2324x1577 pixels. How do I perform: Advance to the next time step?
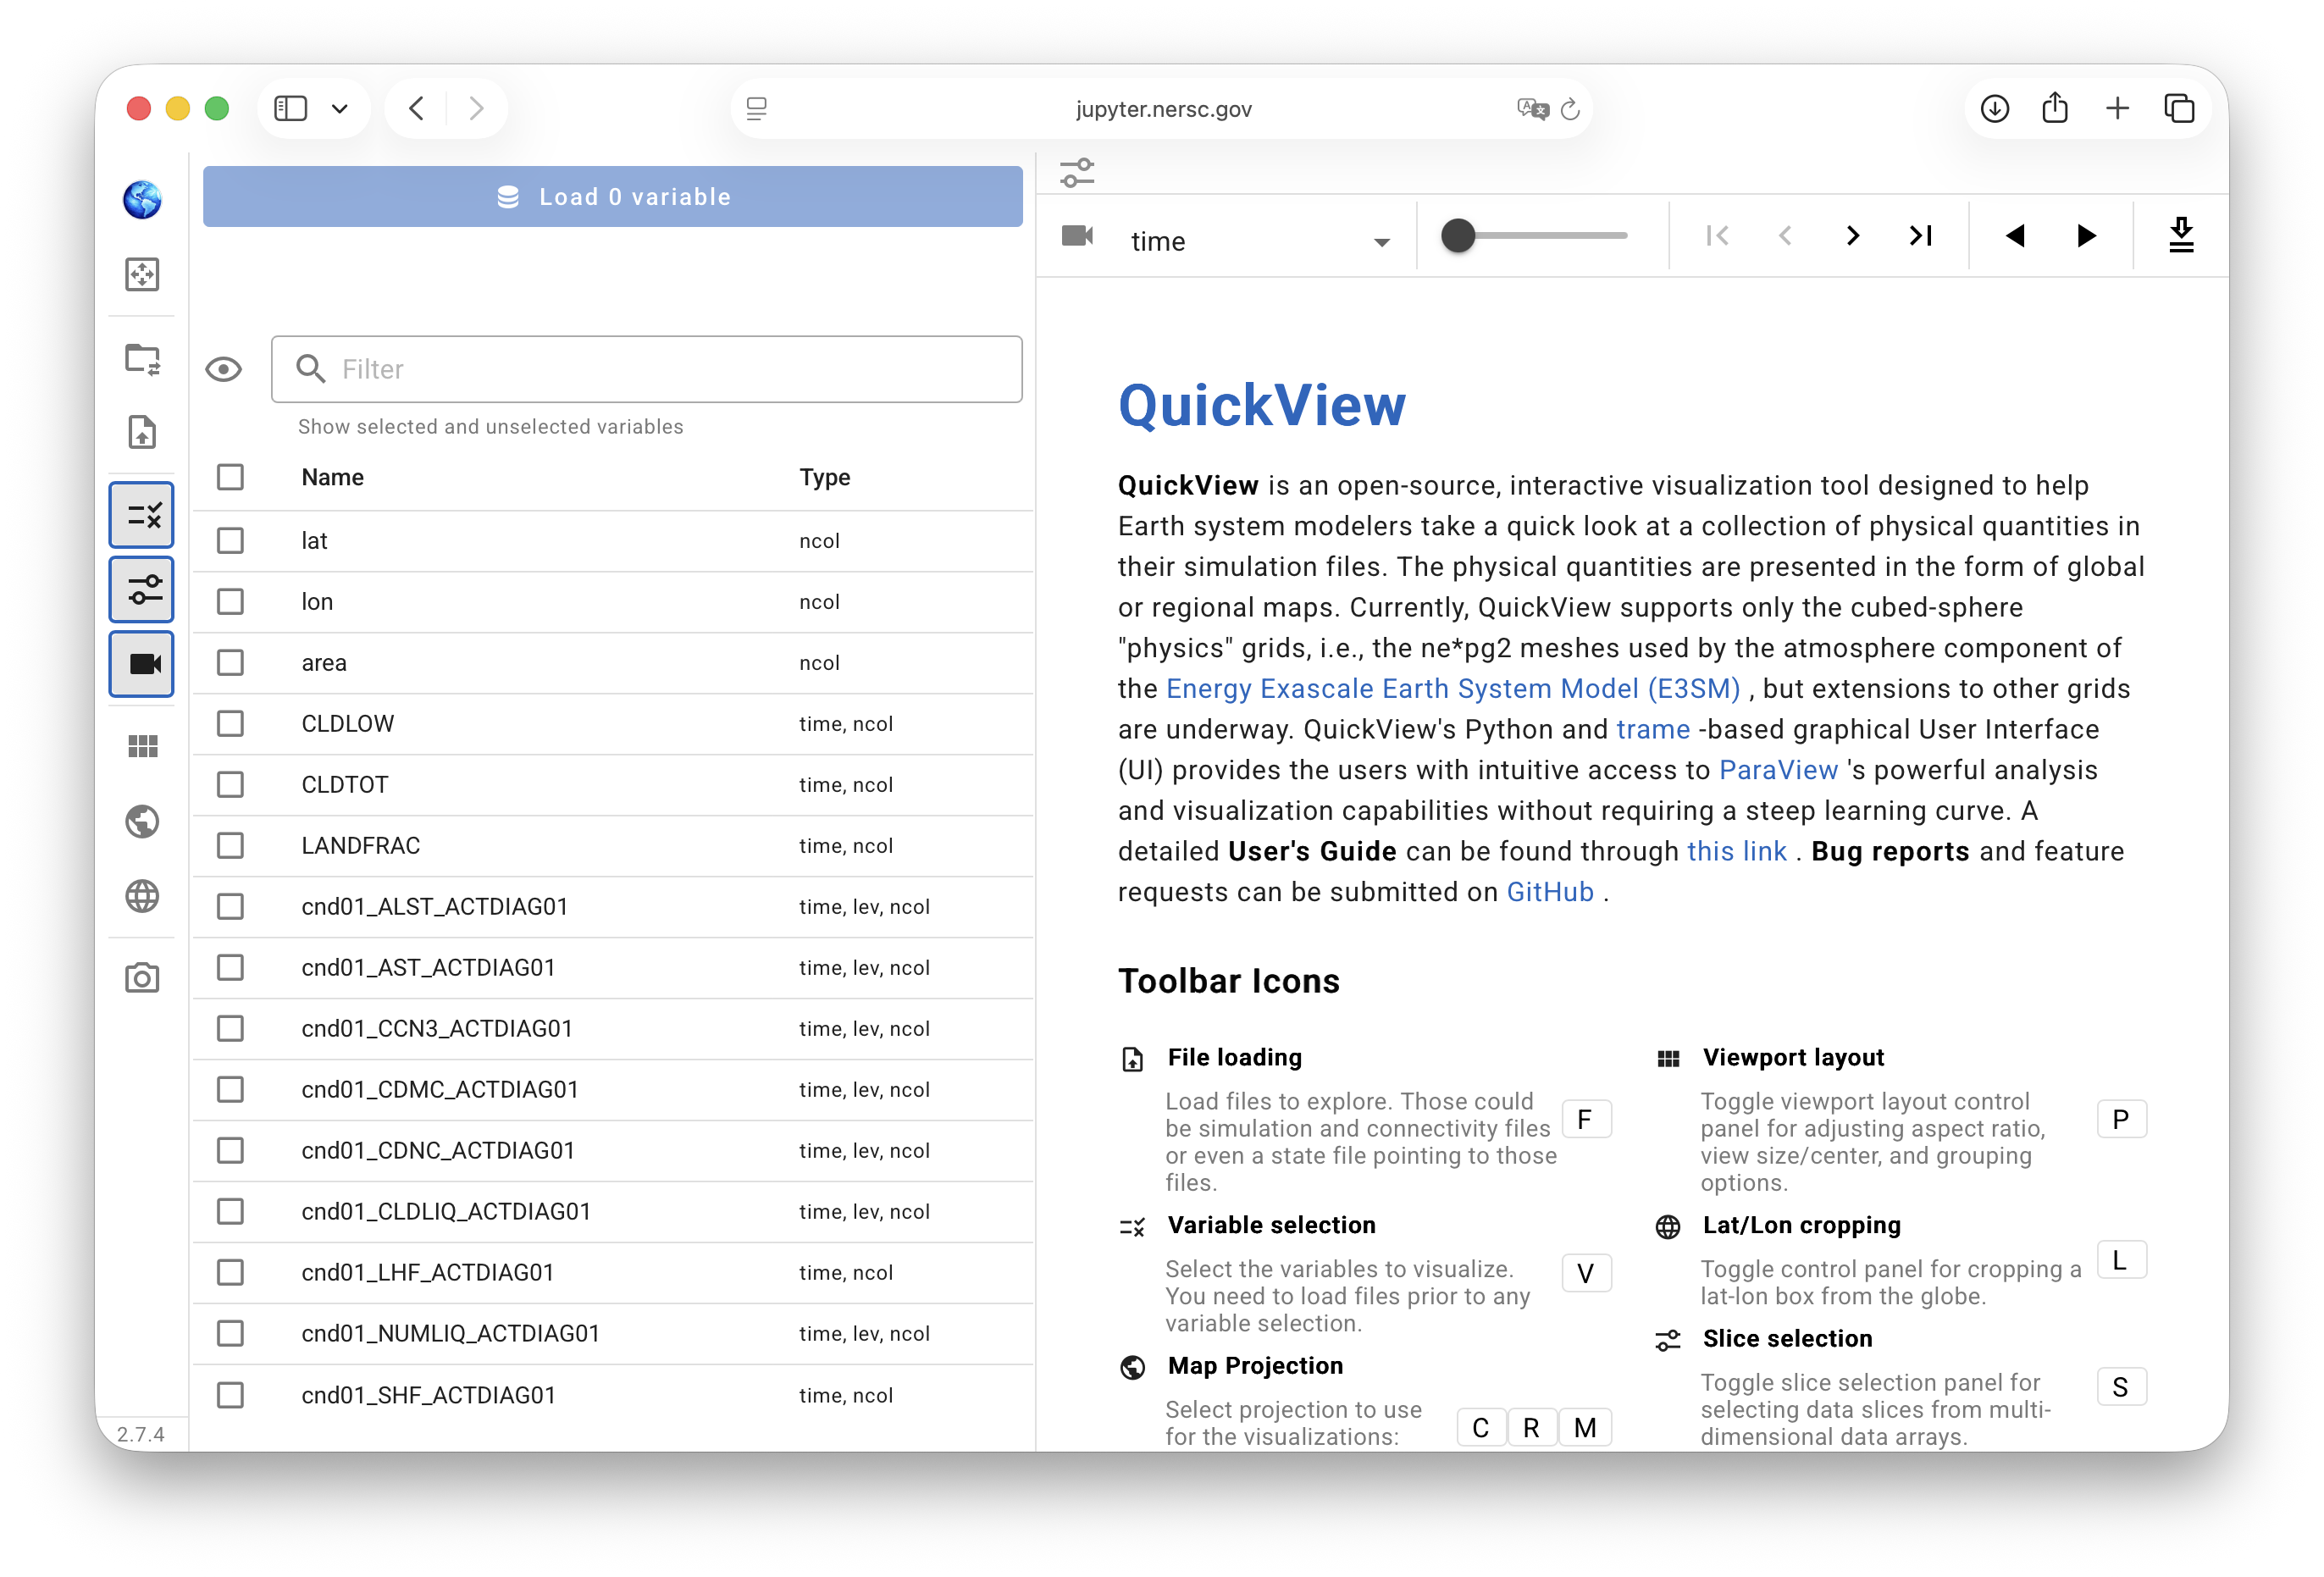(1853, 236)
